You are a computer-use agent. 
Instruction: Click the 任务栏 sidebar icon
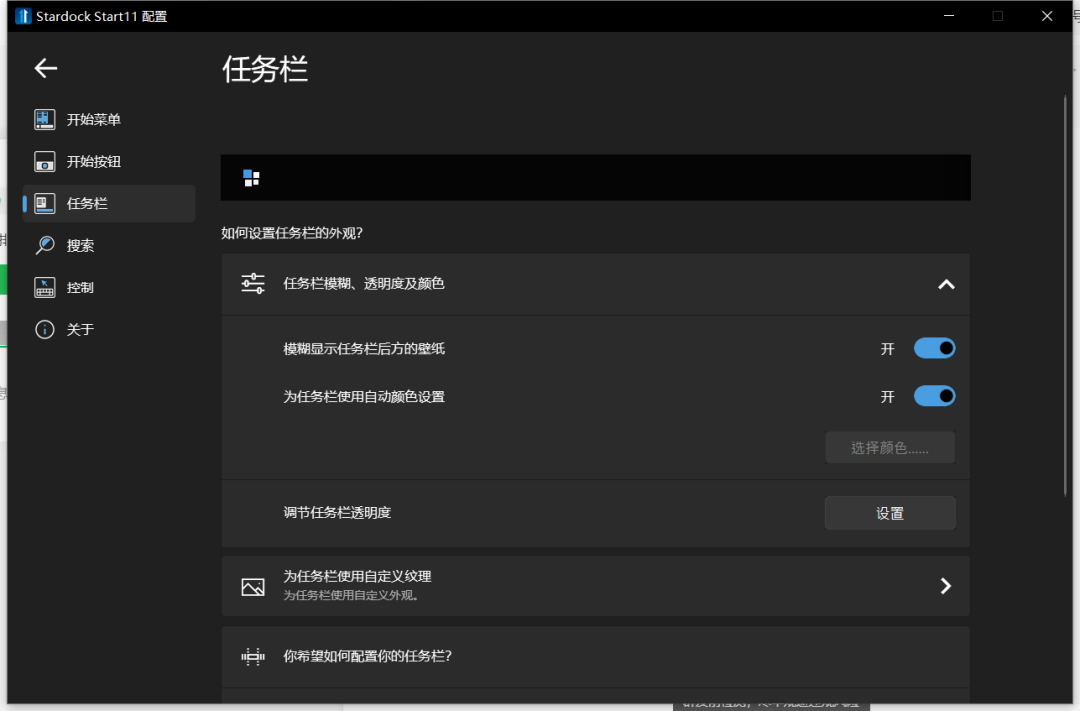click(45, 203)
